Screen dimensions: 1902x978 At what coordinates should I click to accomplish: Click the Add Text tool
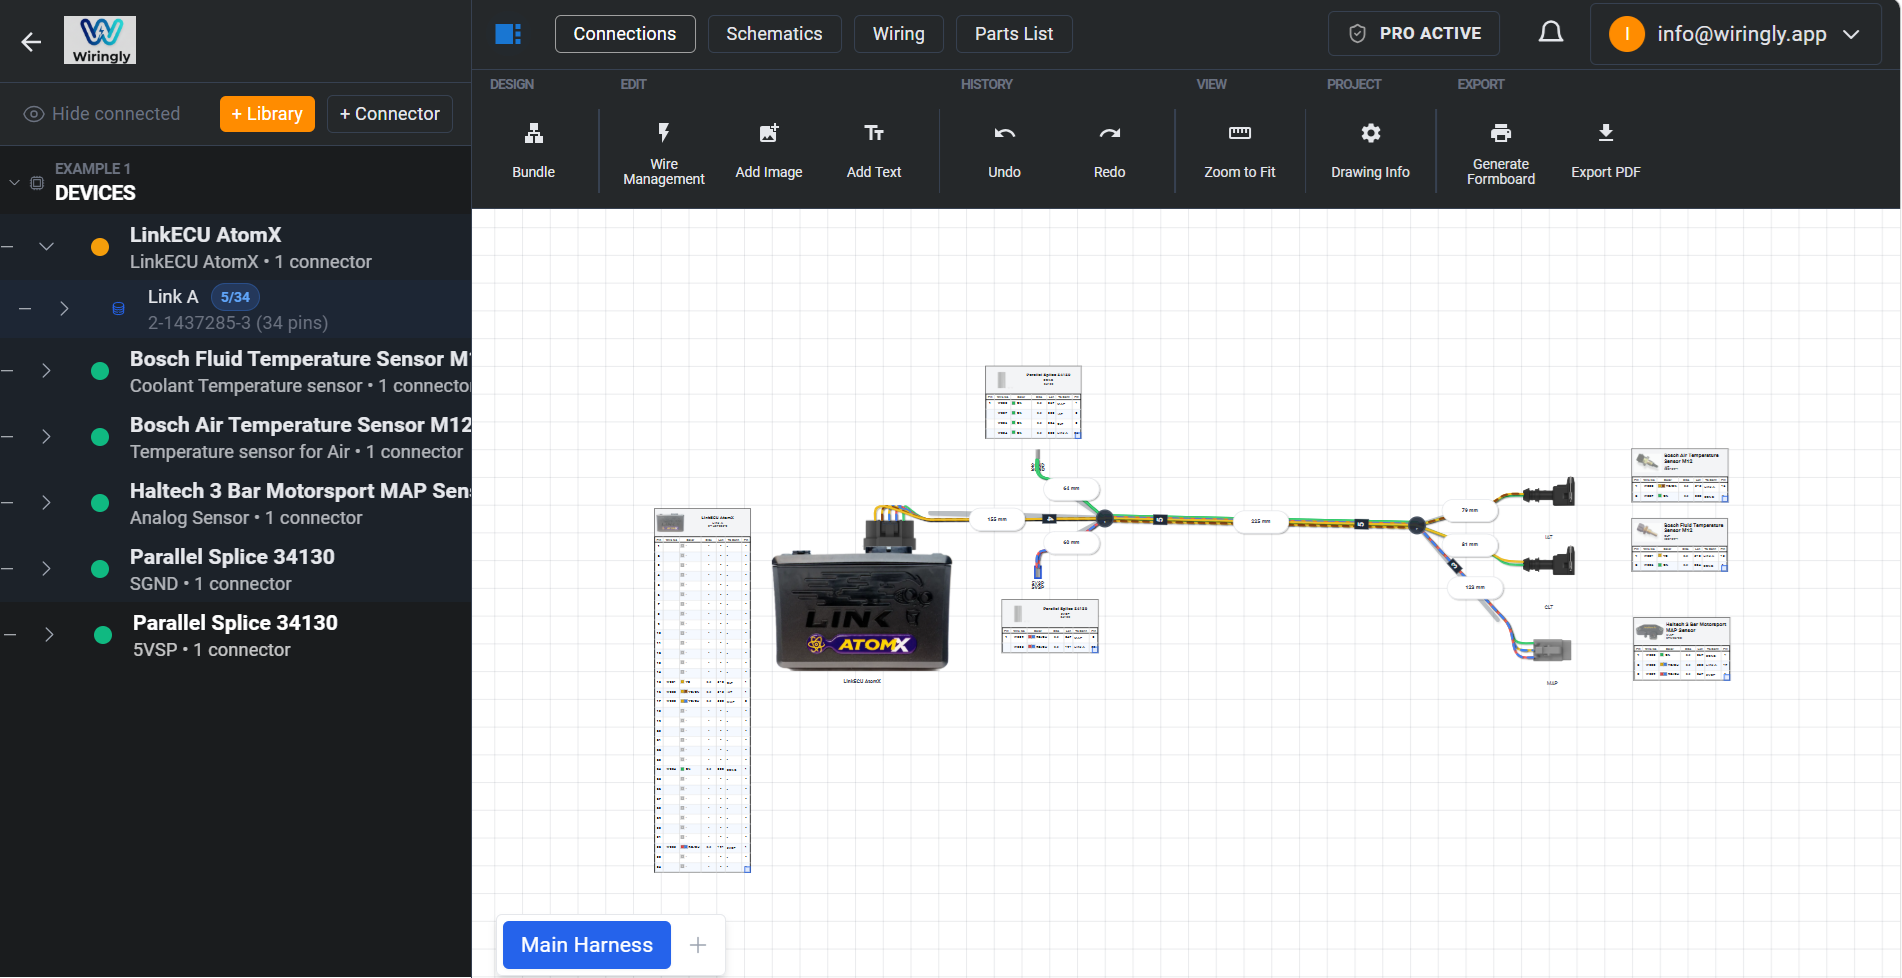click(874, 150)
